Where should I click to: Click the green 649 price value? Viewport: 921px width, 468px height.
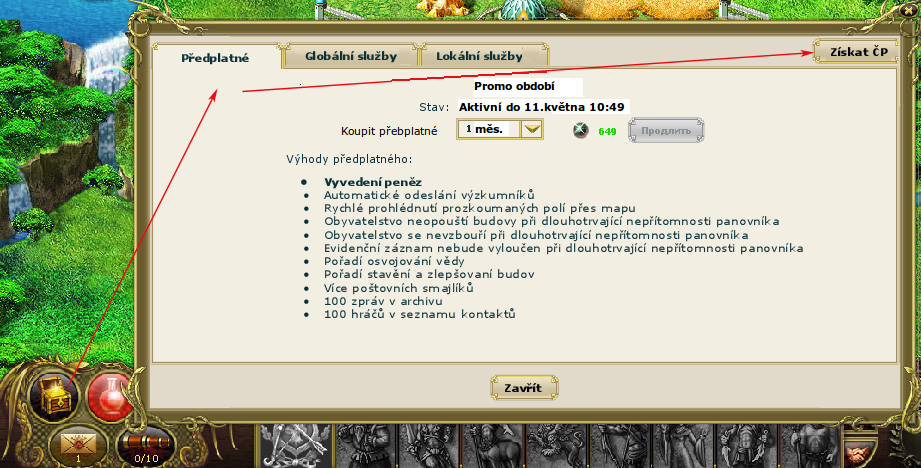click(607, 132)
